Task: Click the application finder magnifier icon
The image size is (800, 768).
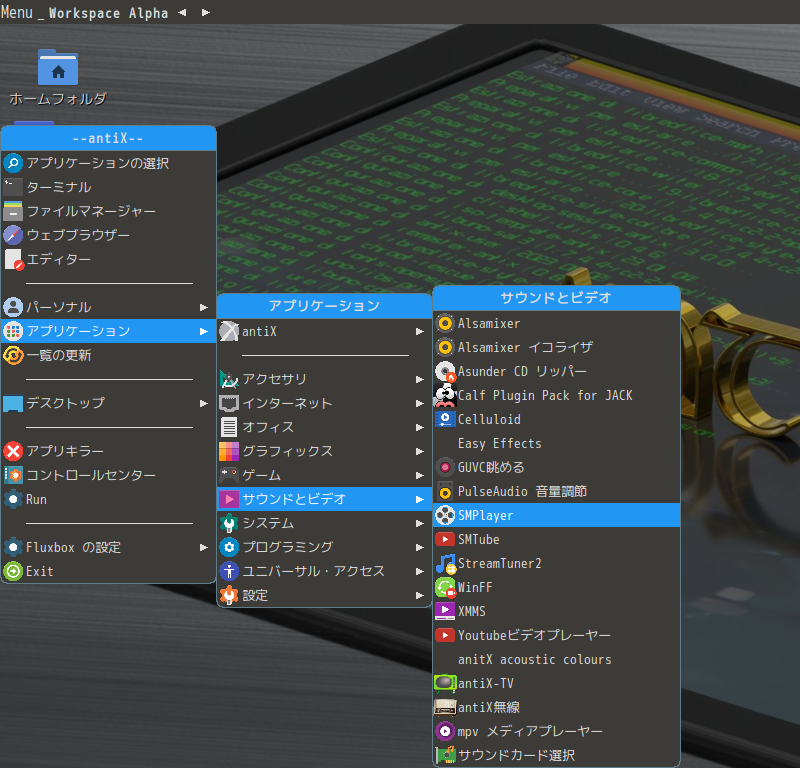Action: tap(13, 163)
